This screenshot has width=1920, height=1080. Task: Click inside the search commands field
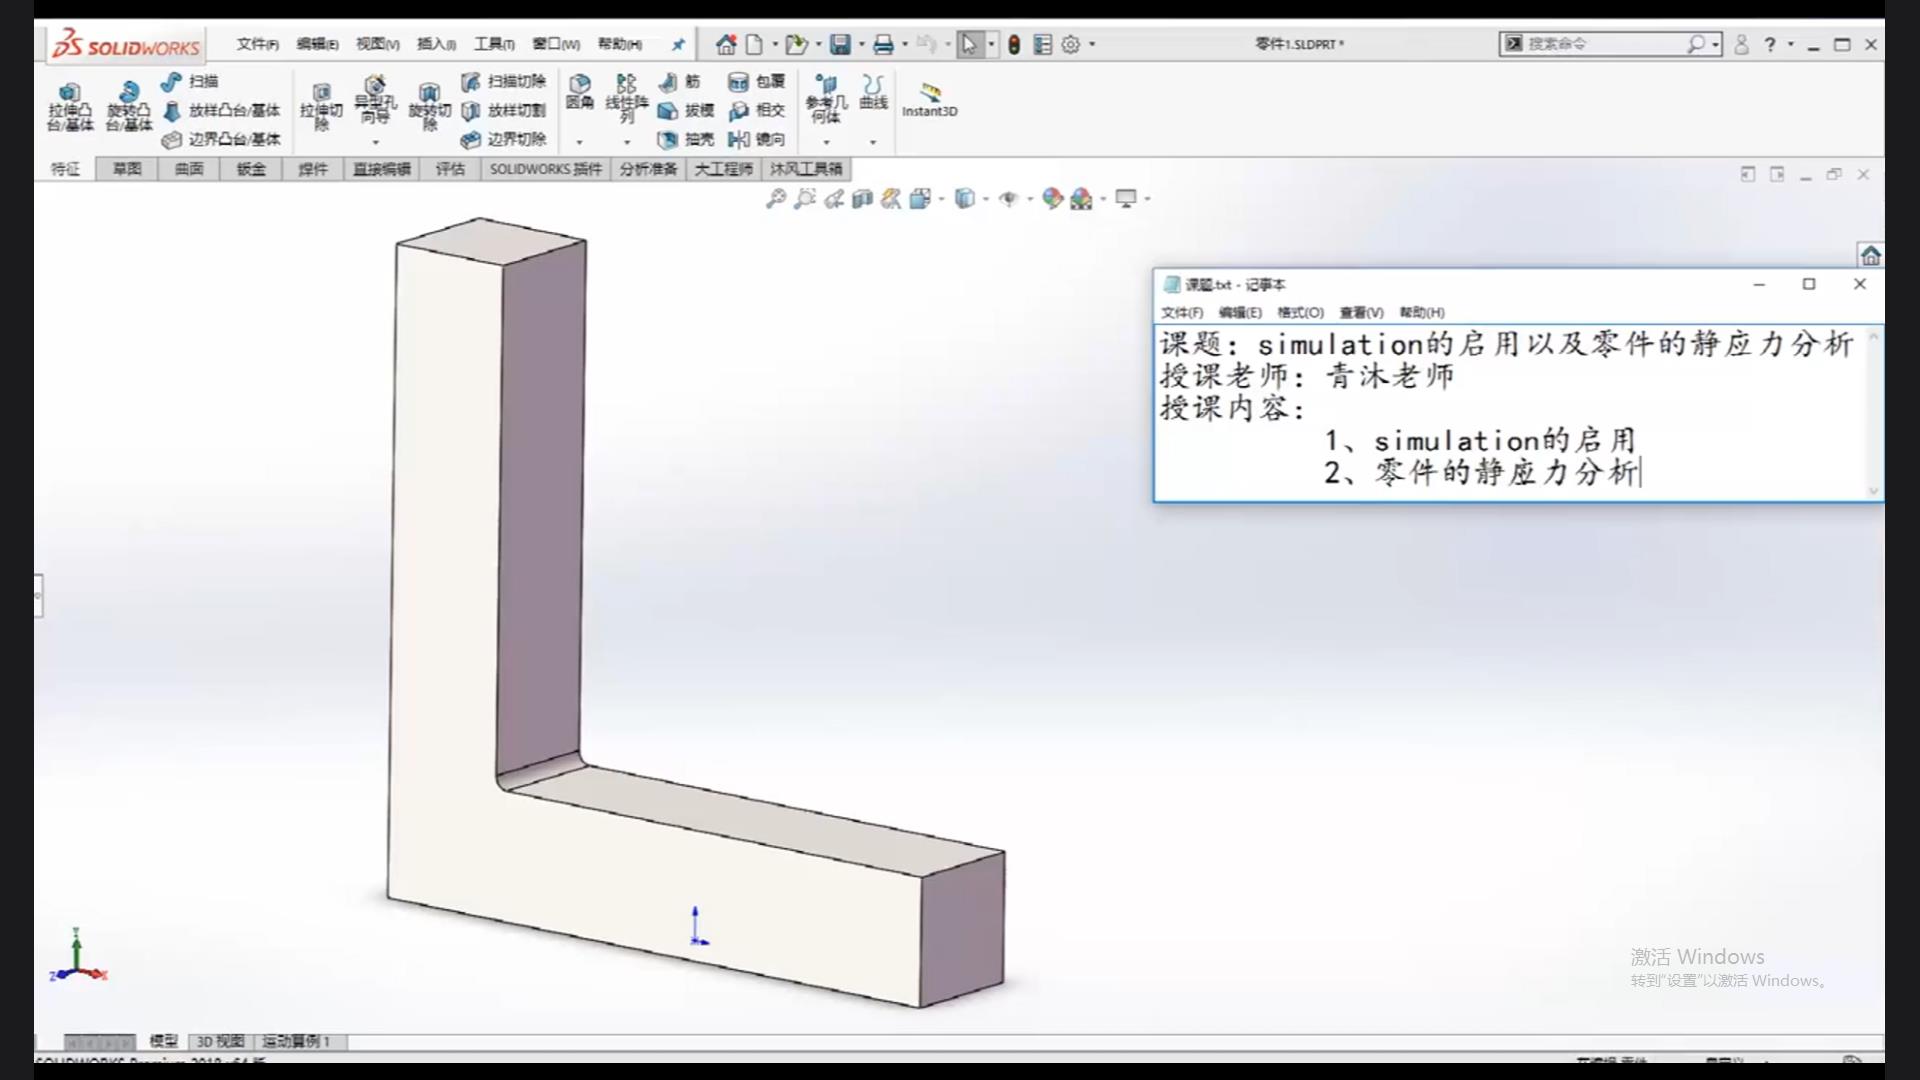pos(1604,44)
